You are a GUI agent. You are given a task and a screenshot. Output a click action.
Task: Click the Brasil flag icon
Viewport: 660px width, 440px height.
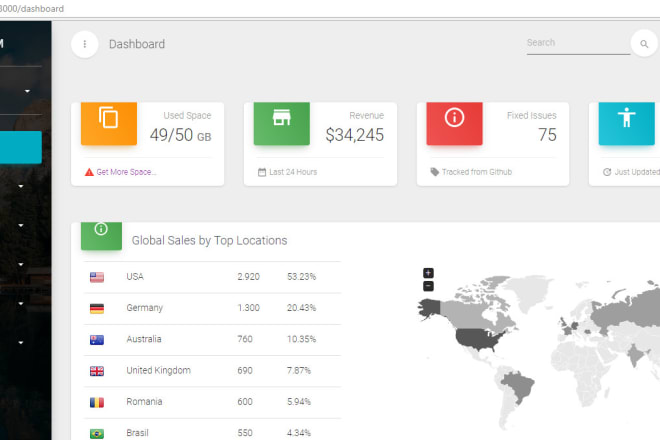97,433
